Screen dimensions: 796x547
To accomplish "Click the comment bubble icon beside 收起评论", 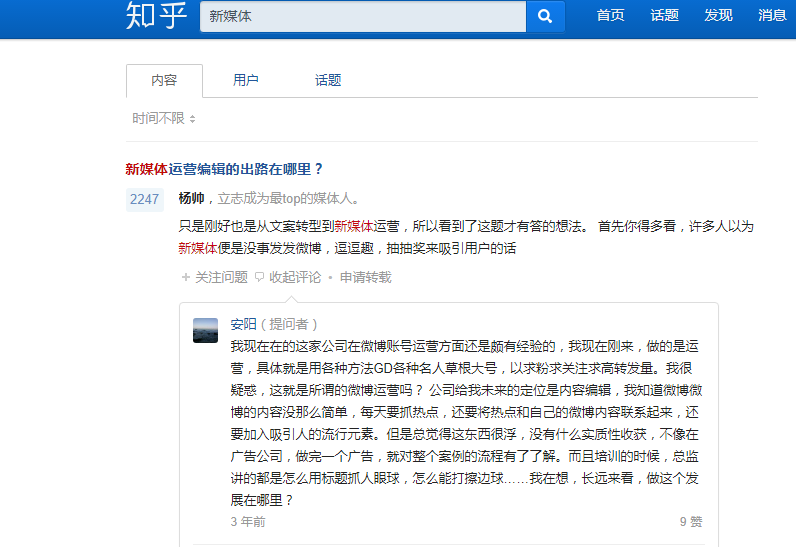I will click(259, 277).
